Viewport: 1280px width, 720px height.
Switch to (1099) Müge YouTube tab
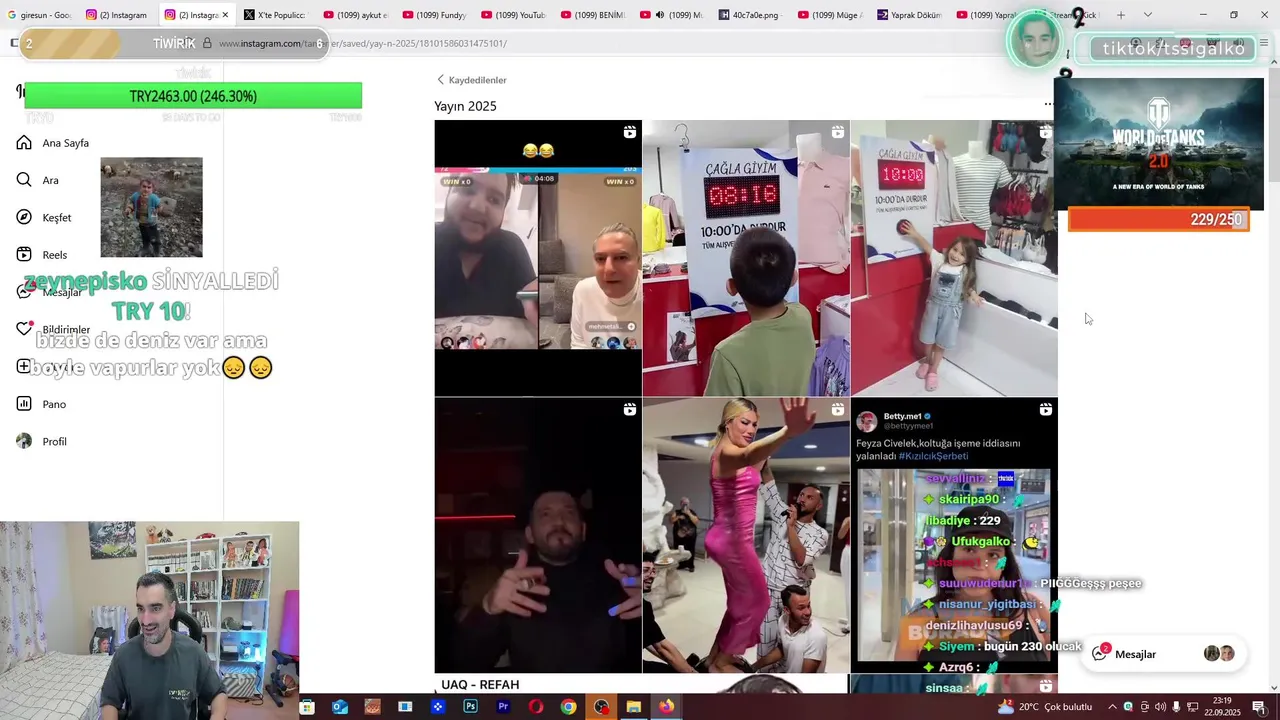(830, 15)
